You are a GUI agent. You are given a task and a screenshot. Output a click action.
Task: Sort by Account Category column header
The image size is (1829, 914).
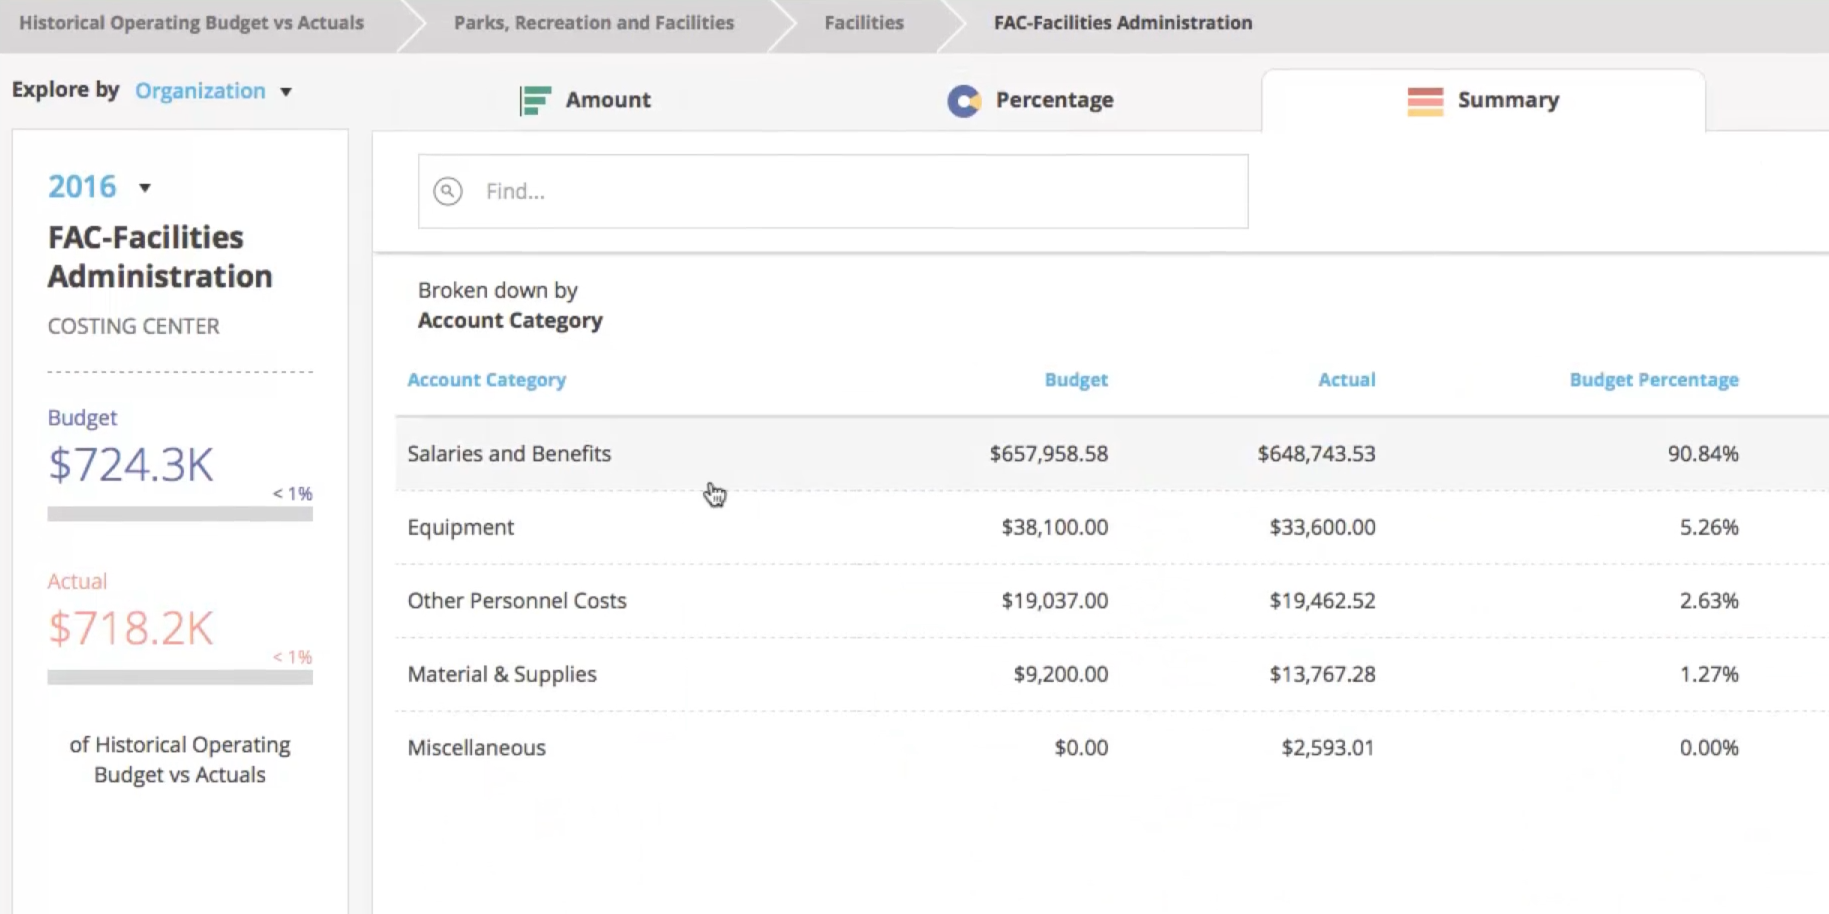tap(486, 380)
